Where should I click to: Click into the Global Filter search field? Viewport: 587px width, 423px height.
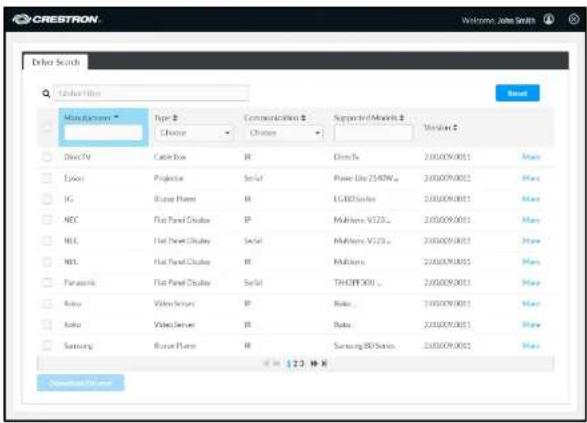click(x=151, y=93)
